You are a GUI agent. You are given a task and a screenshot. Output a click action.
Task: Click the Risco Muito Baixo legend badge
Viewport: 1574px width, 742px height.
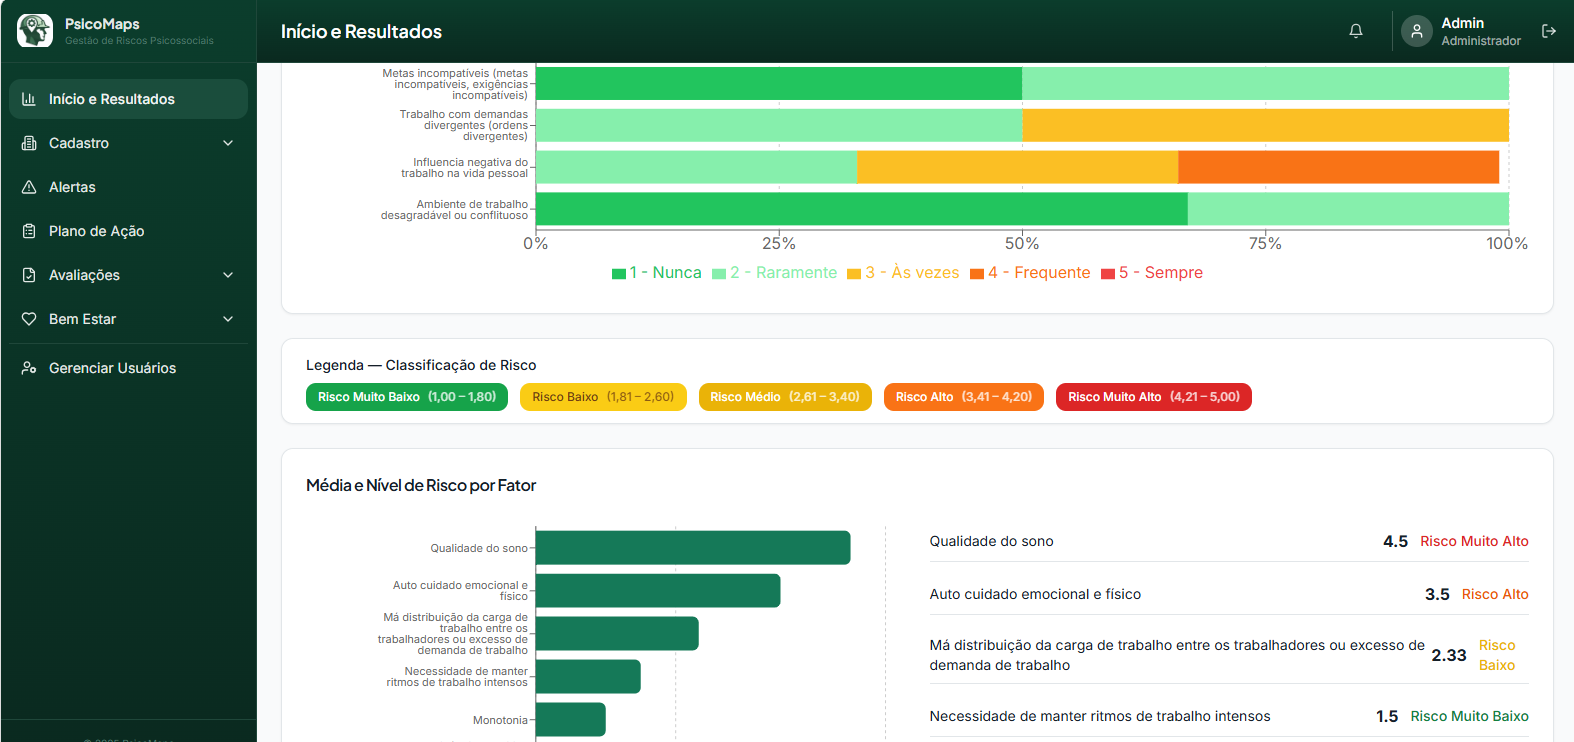tap(407, 397)
